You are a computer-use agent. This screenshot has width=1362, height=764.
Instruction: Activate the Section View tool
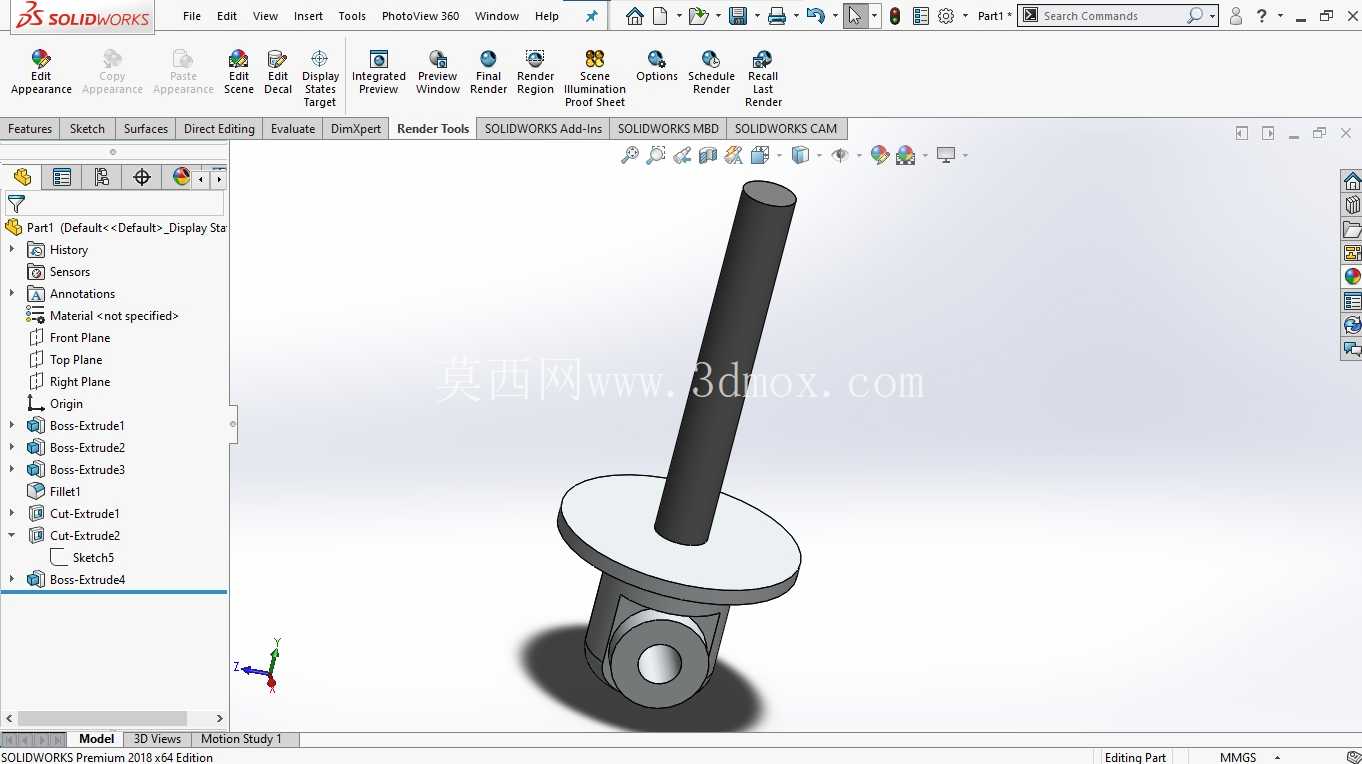point(708,155)
